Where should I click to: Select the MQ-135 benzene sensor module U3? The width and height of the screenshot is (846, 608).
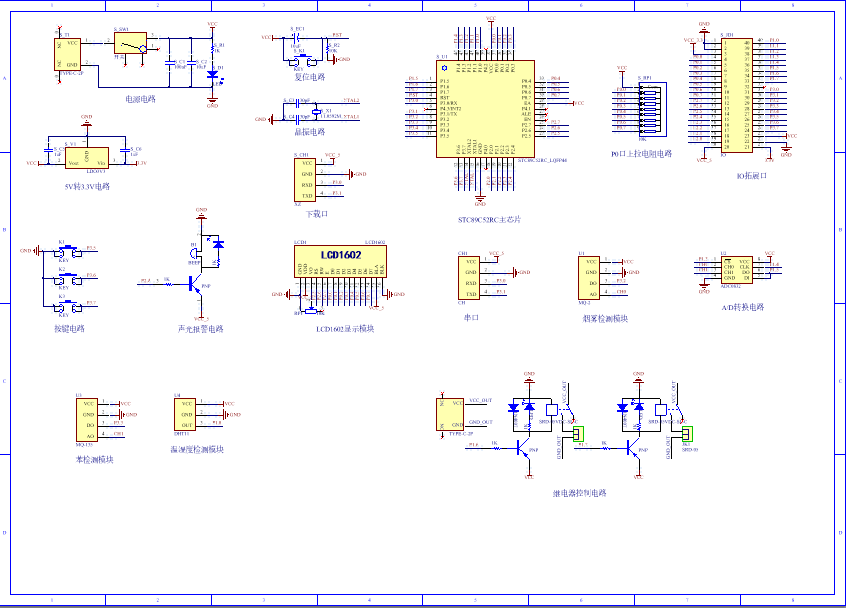pyautogui.click(x=87, y=420)
